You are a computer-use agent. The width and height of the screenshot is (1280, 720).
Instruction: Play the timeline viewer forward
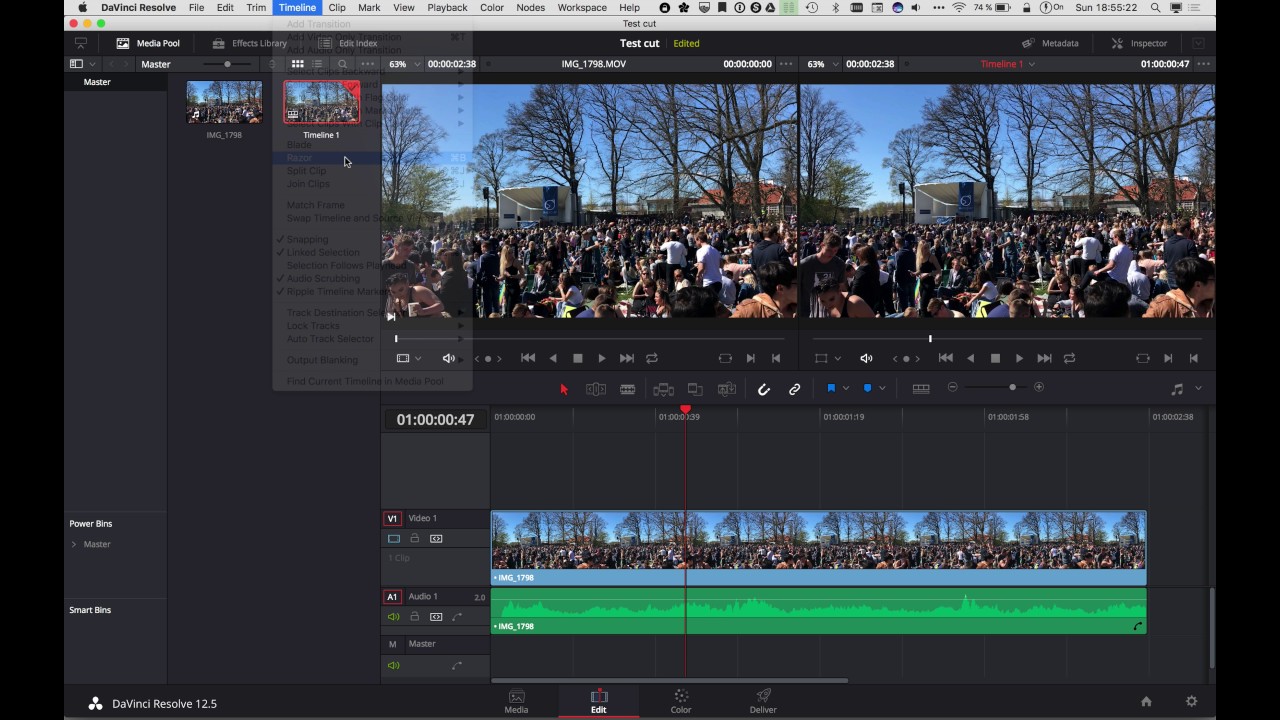pos(1019,358)
